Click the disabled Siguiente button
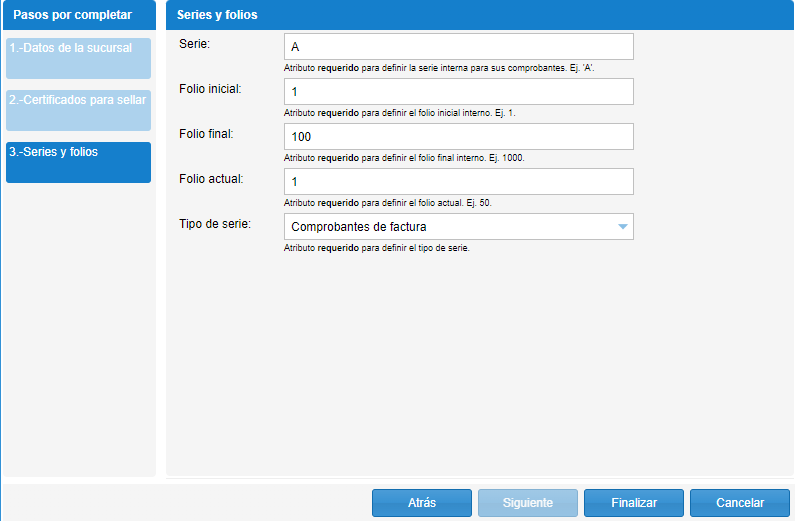The height and width of the screenshot is (521, 797). click(x=528, y=503)
